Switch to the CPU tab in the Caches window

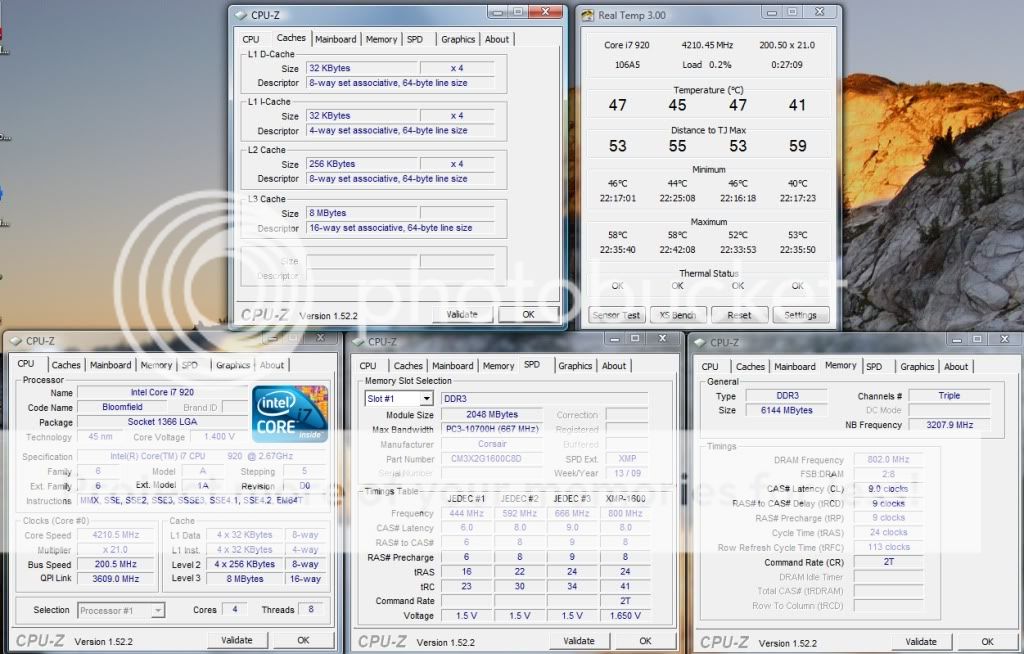point(251,39)
